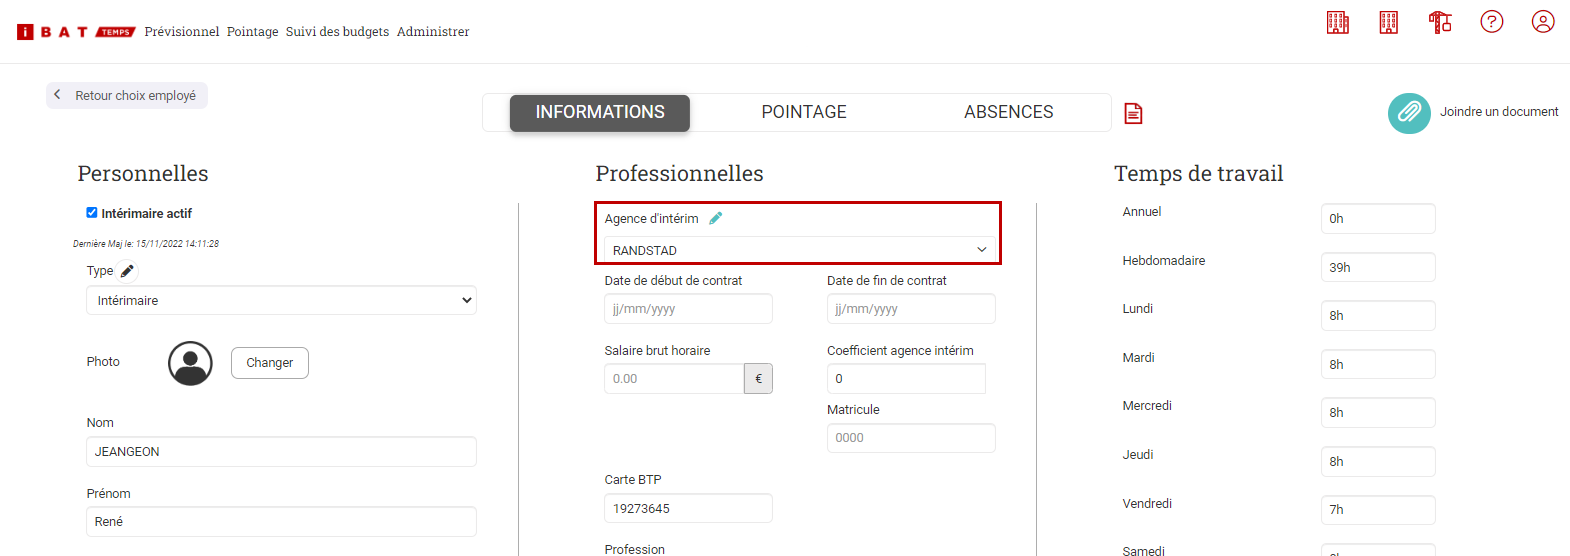Open the help question mark icon
Image resolution: width=1570 pixels, height=556 pixels.
tap(1491, 22)
